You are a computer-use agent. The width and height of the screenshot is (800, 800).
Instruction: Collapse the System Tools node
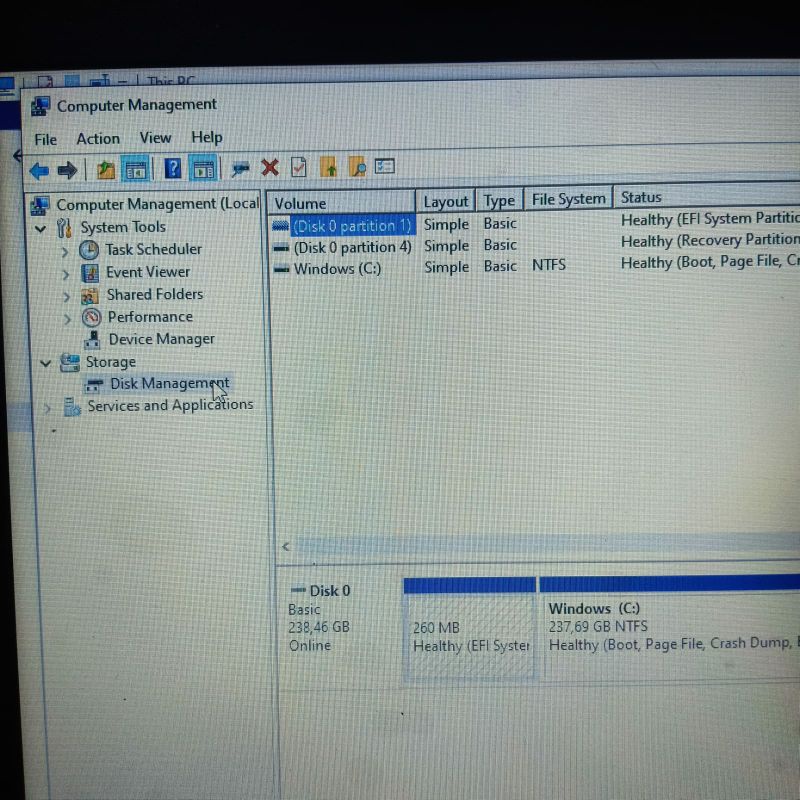coord(41,229)
